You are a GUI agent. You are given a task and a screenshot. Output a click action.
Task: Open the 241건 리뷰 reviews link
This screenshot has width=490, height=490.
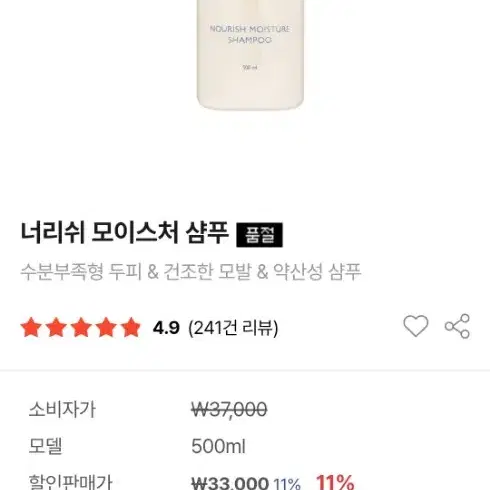233,328
